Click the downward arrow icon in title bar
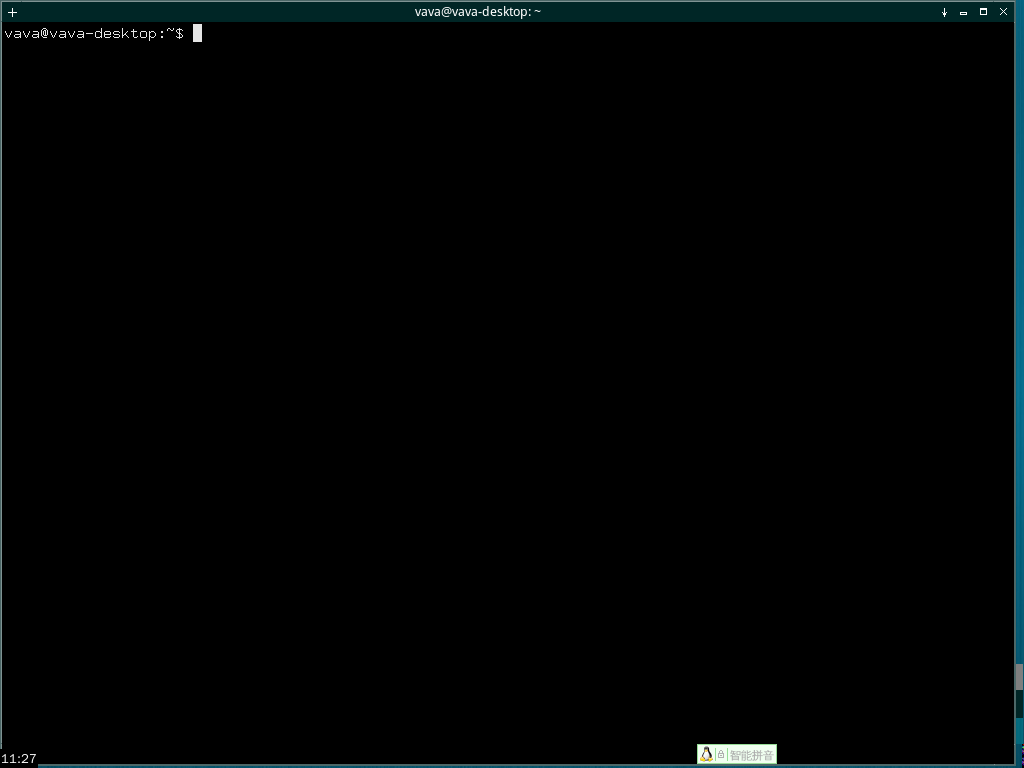Screen dimensions: 1024x768 [944, 12]
